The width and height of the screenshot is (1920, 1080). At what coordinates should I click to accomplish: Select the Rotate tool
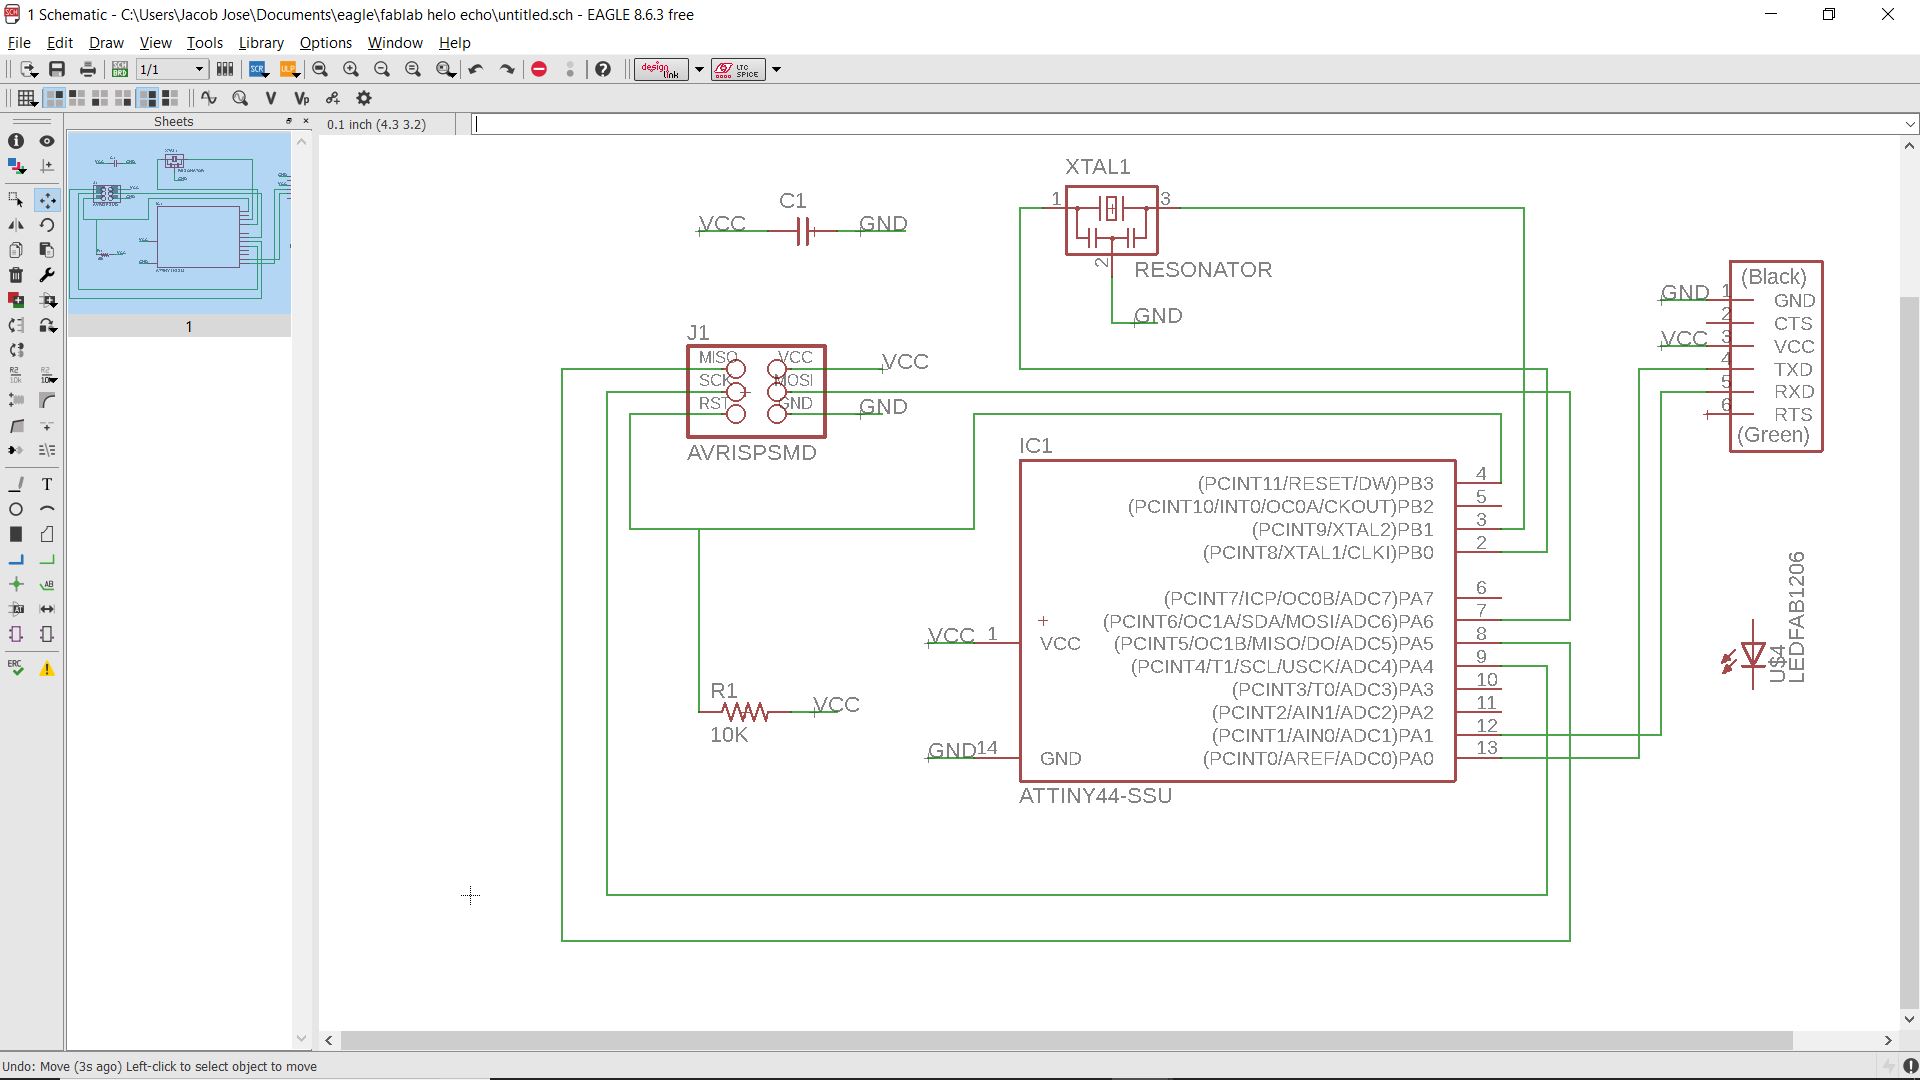coord(47,225)
